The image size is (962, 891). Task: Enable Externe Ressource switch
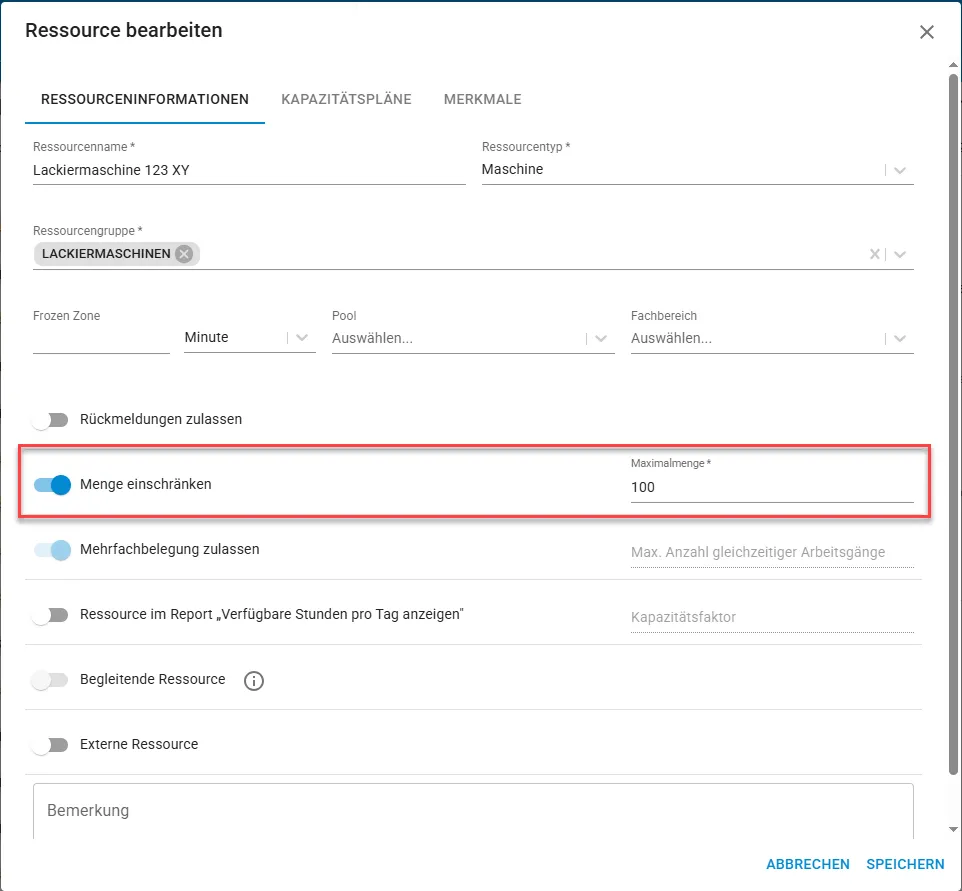(x=51, y=745)
